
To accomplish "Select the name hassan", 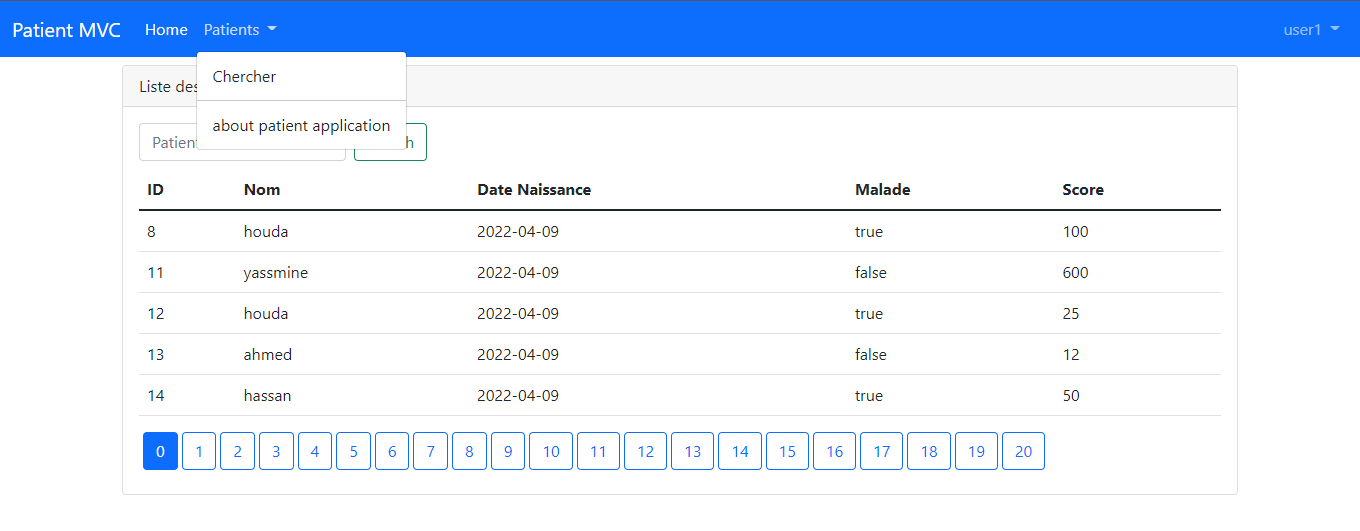I will 268,395.
